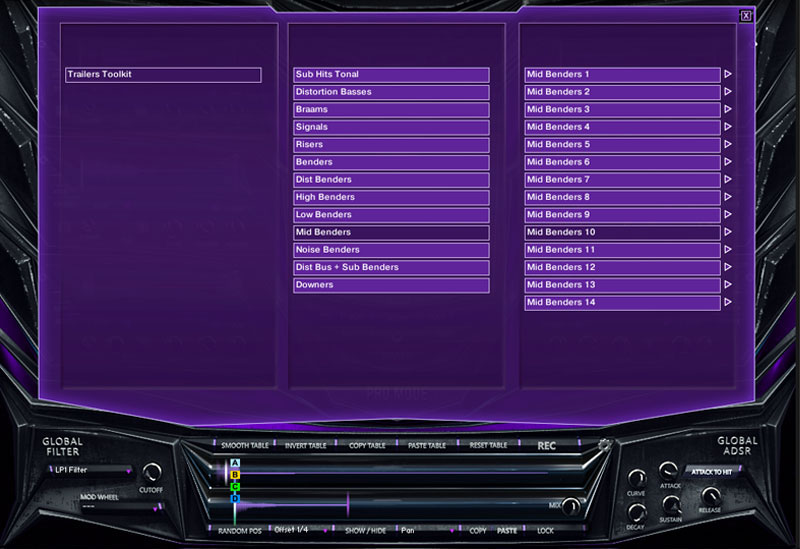Preview Mid Benders 2 with its play arrow
This screenshot has width=800, height=549.
[x=728, y=92]
